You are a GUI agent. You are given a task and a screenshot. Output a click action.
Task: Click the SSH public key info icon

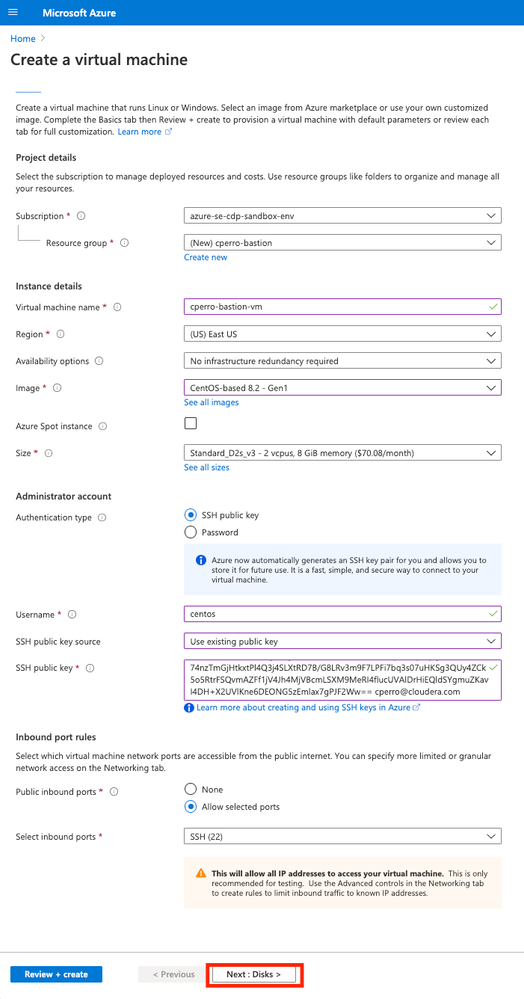90,668
